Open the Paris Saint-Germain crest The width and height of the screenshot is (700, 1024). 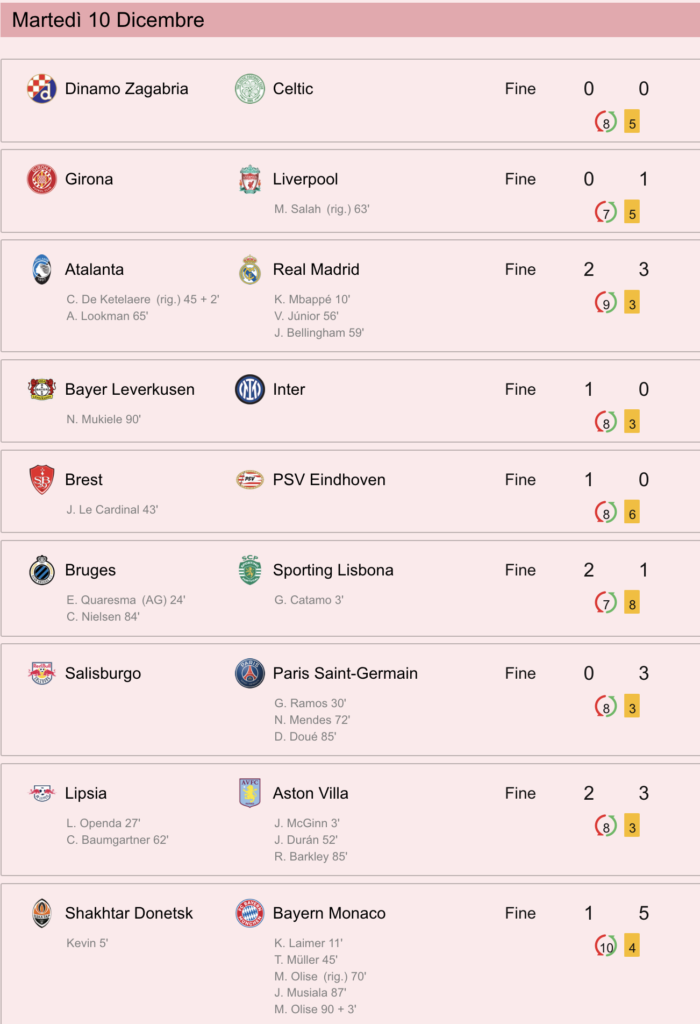(249, 674)
